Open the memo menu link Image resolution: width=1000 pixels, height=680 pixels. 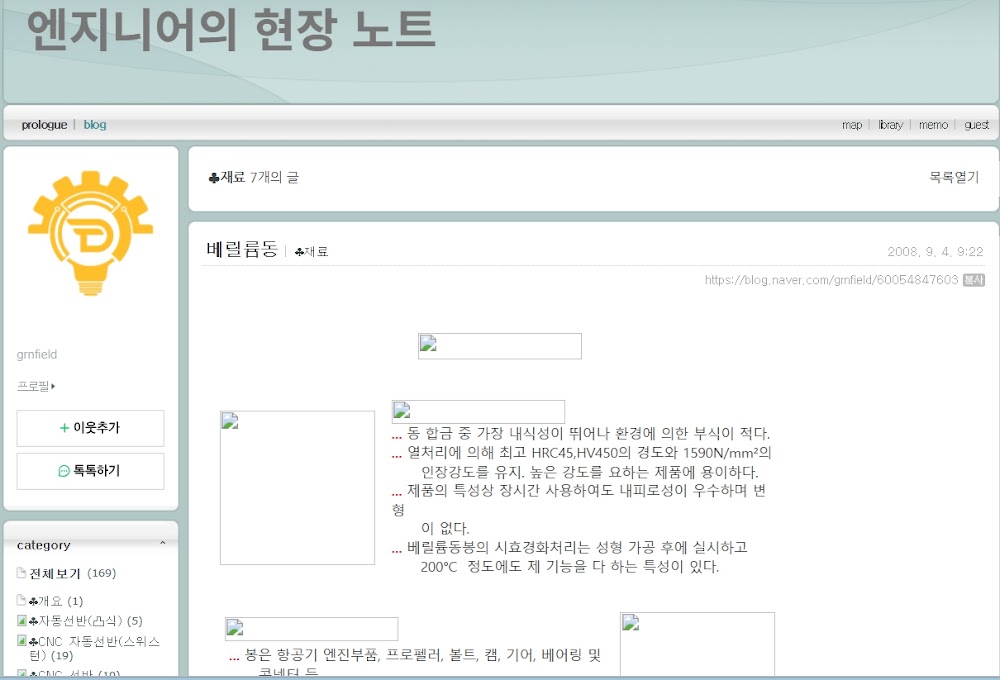pos(933,124)
